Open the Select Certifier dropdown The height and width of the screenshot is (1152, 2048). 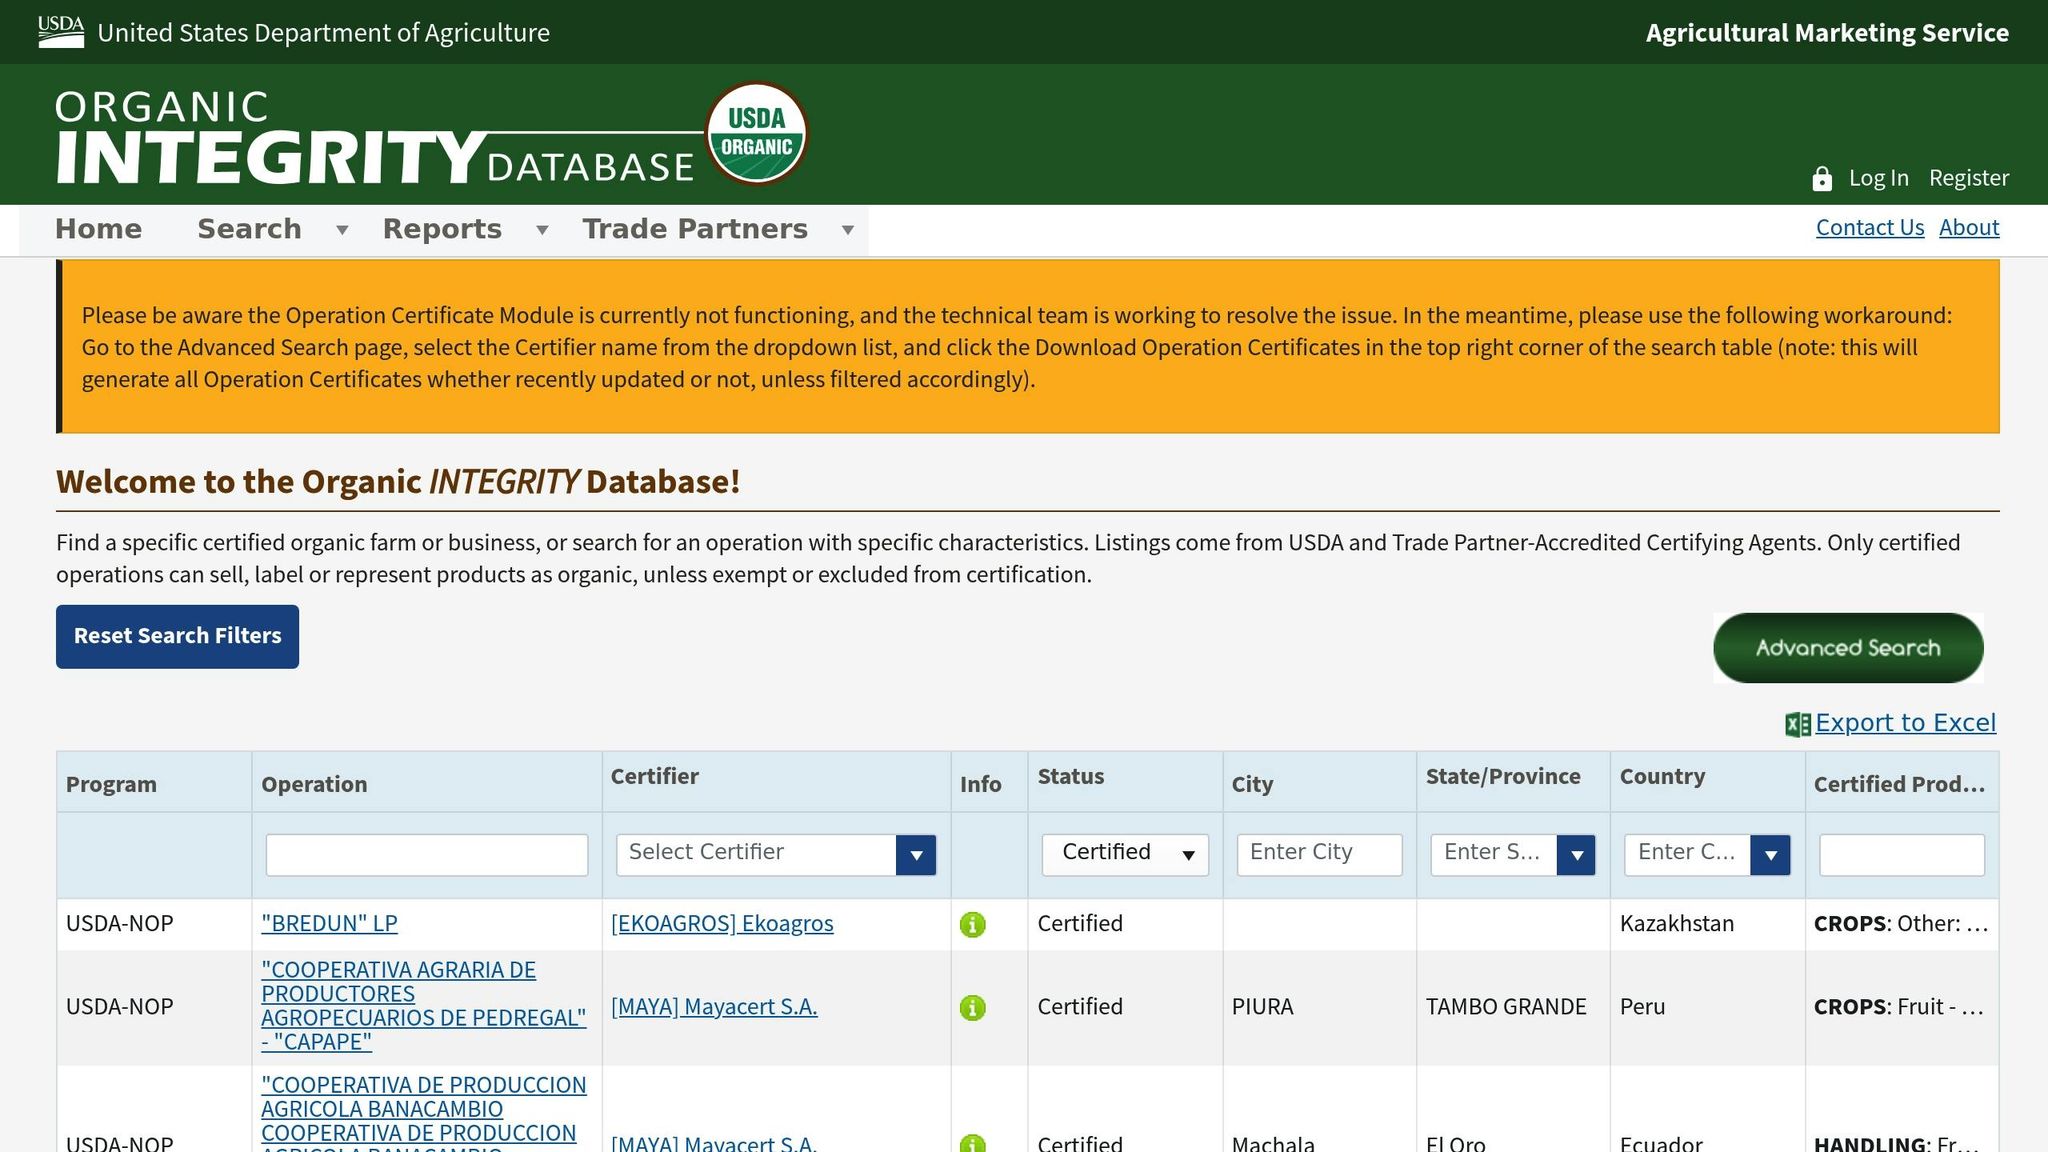pos(914,853)
